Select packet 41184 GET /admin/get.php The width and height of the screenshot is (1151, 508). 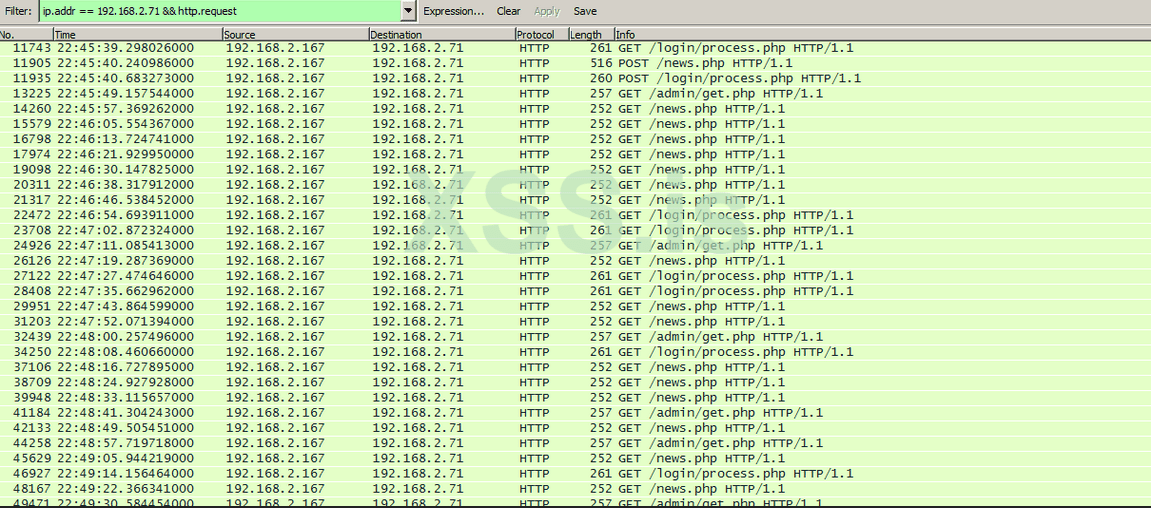pyautogui.click(x=576, y=413)
